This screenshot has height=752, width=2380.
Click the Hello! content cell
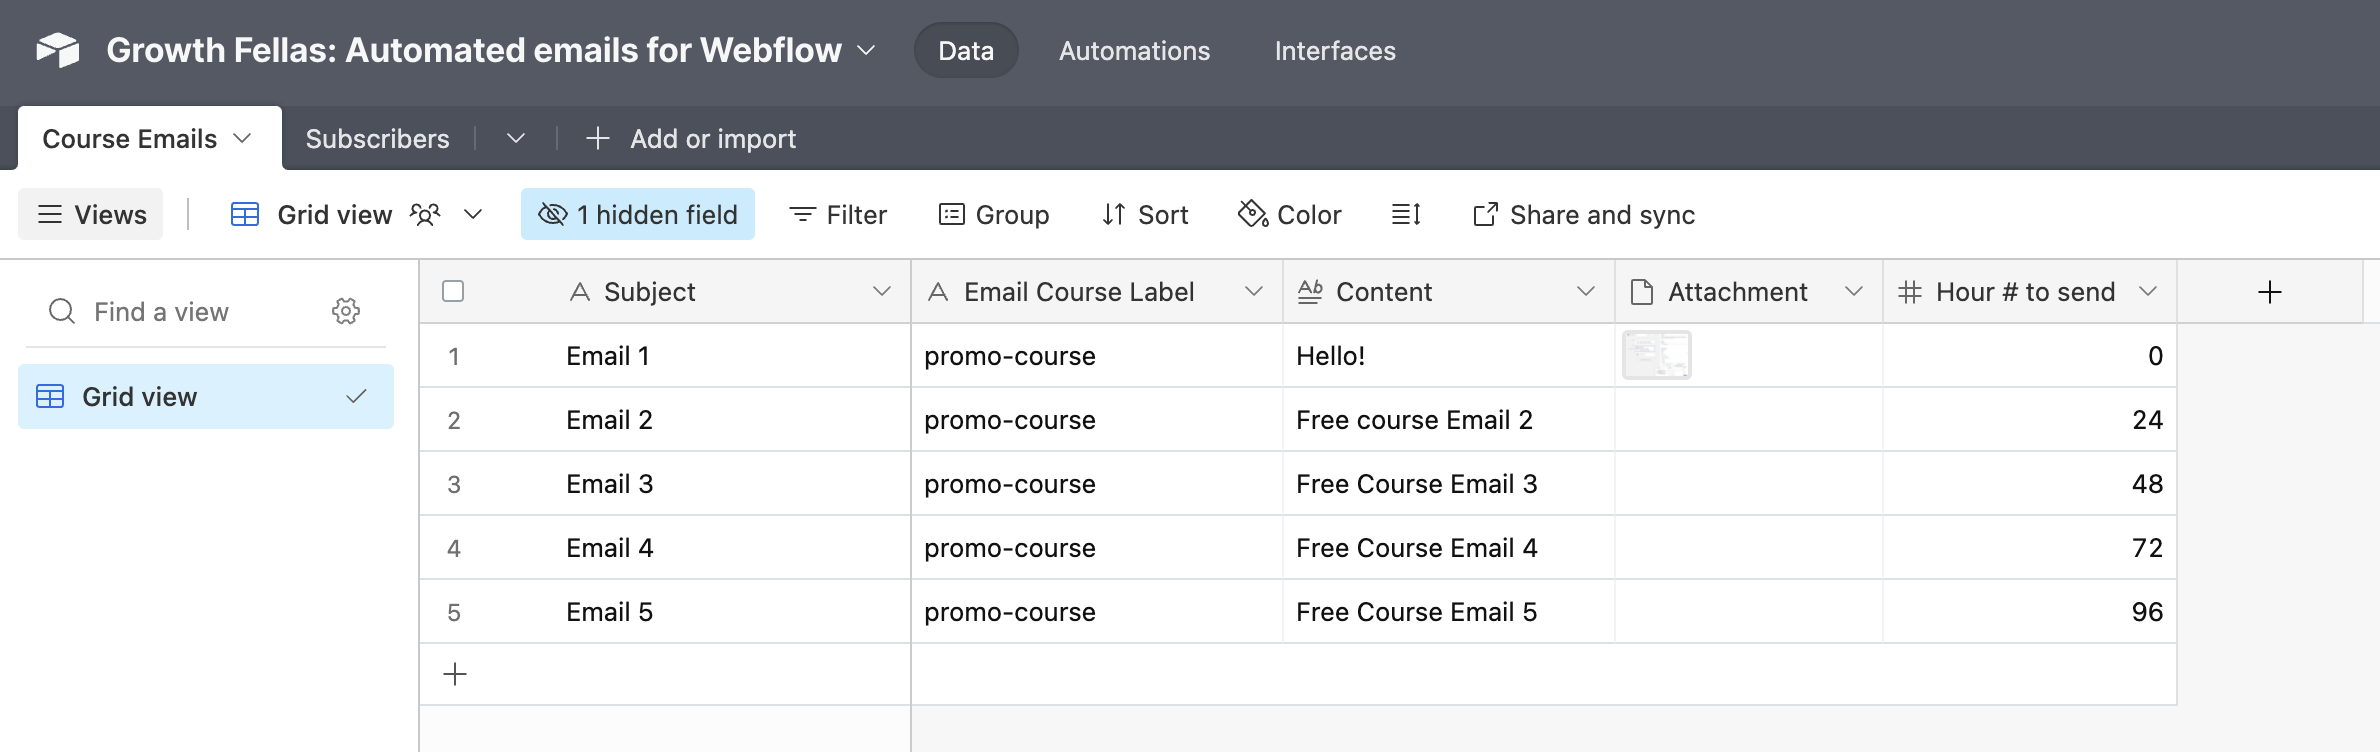click(1449, 356)
